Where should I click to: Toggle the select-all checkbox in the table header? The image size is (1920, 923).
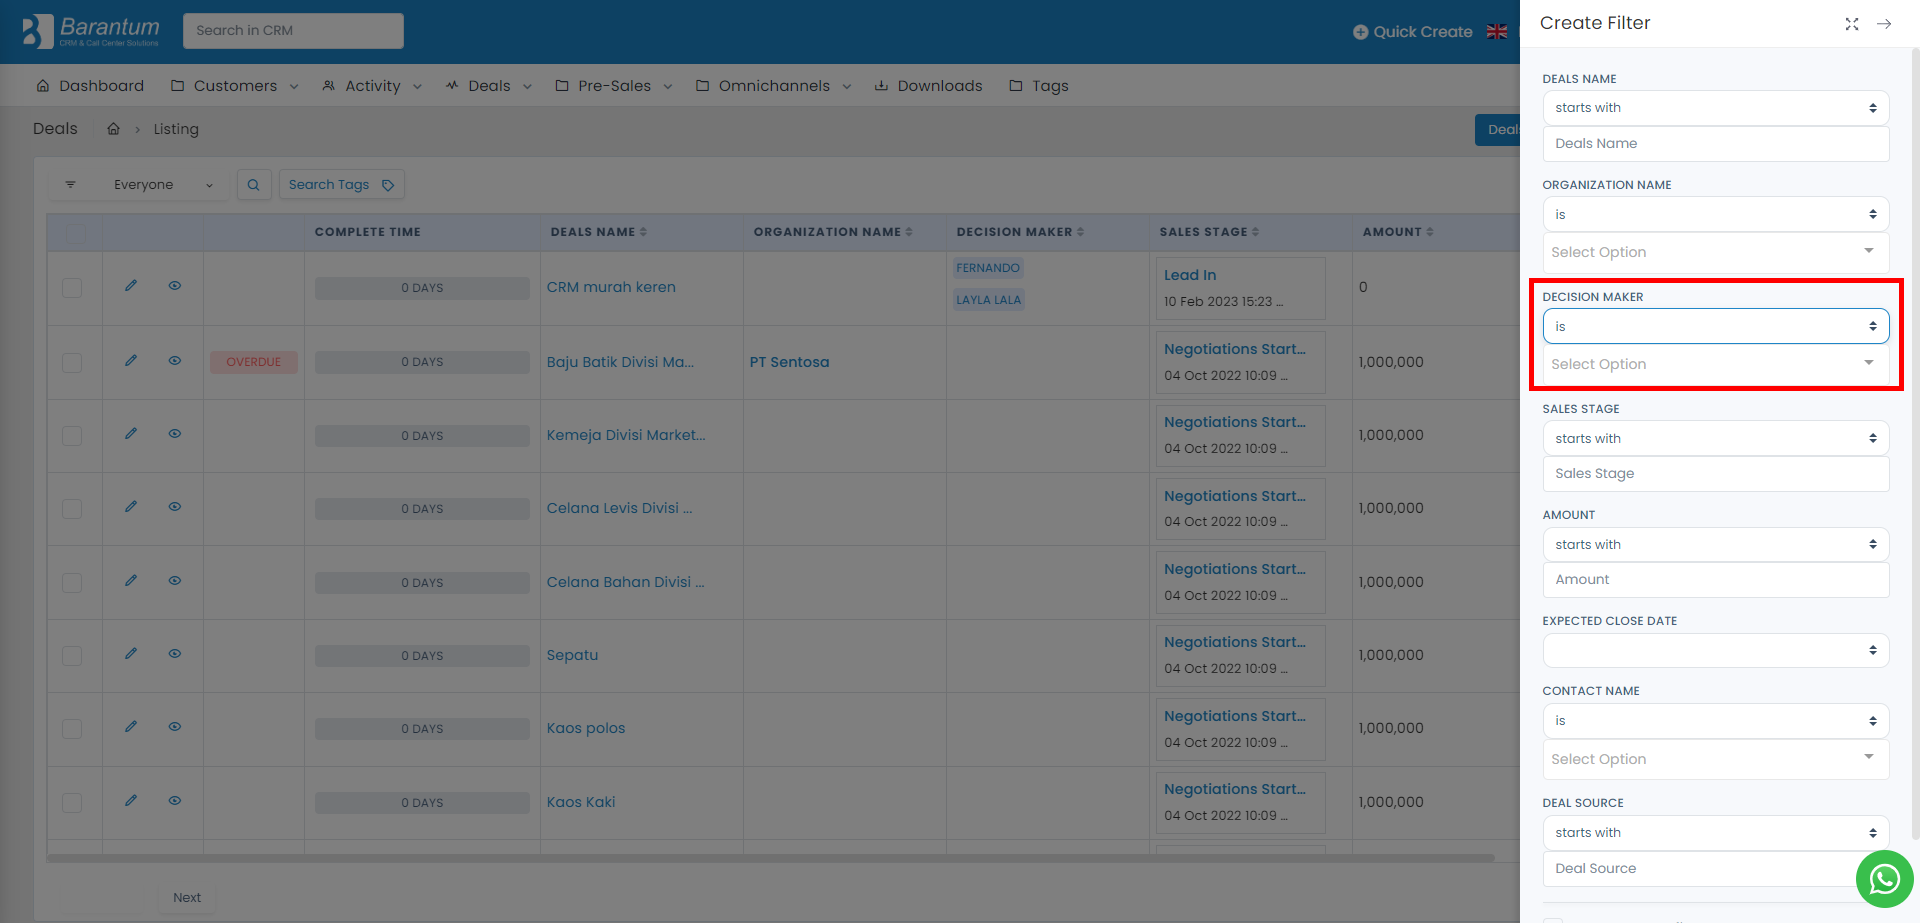click(x=76, y=233)
